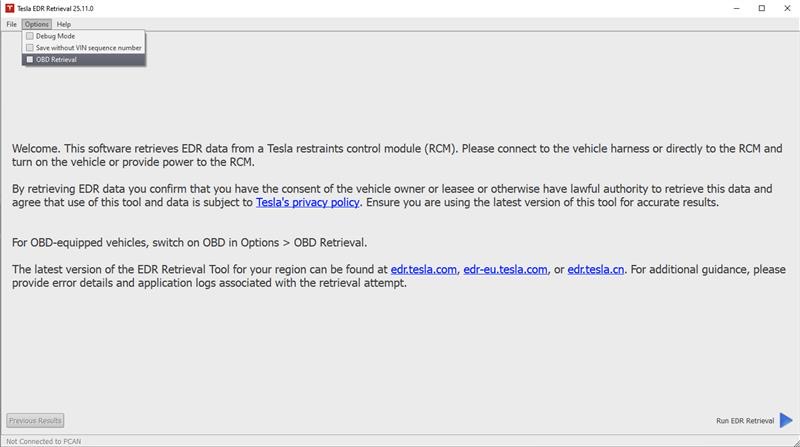Visit the edr-eu.tesla.com link
The width and height of the screenshot is (800, 447).
click(x=505, y=270)
